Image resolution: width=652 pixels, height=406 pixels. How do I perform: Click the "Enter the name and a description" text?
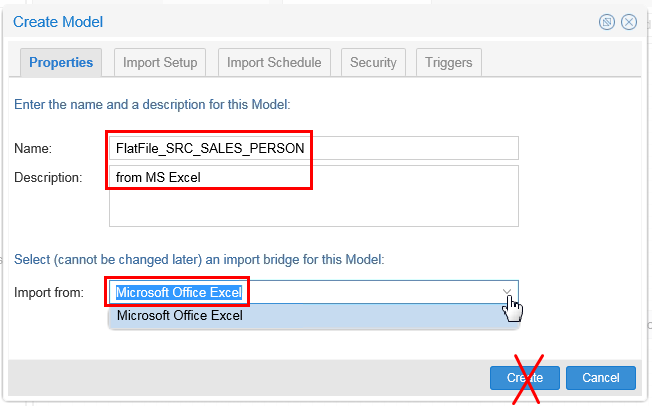click(152, 103)
